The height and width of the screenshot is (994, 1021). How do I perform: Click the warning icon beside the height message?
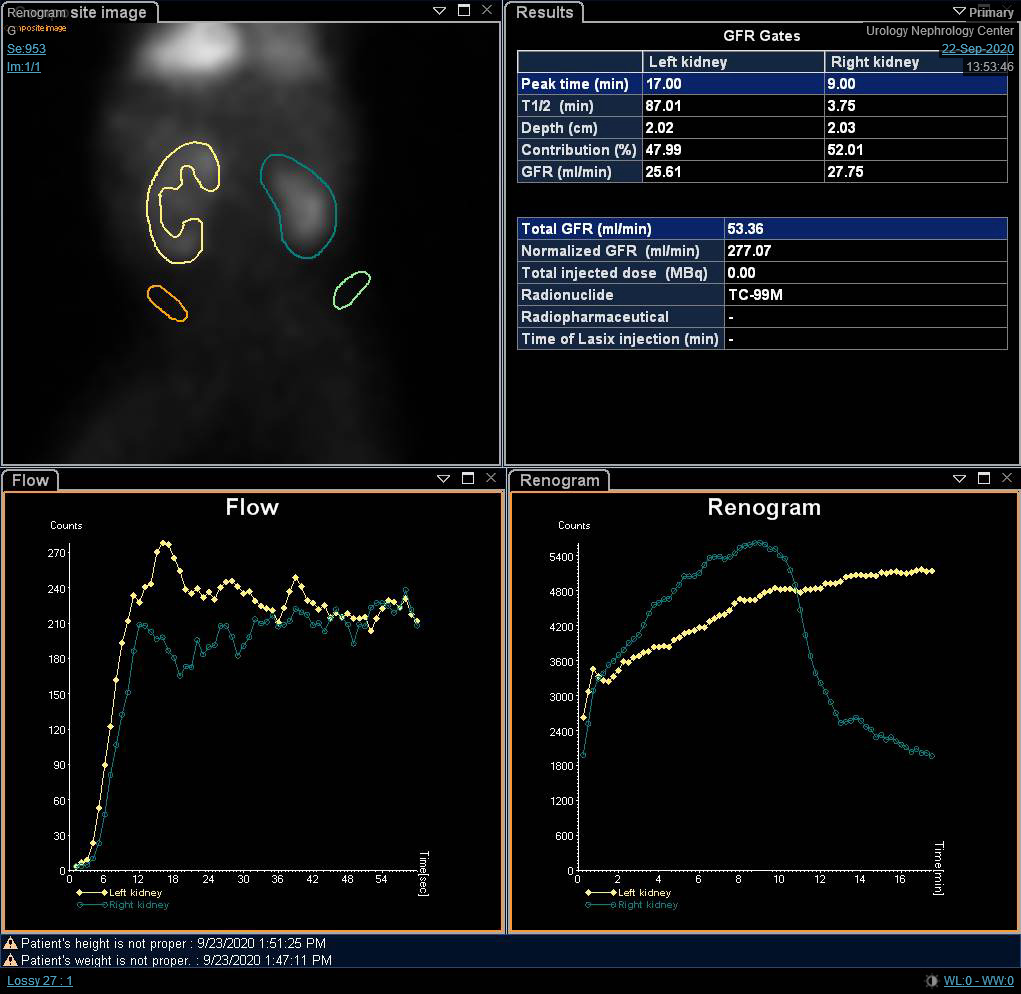pyautogui.click(x=10, y=943)
